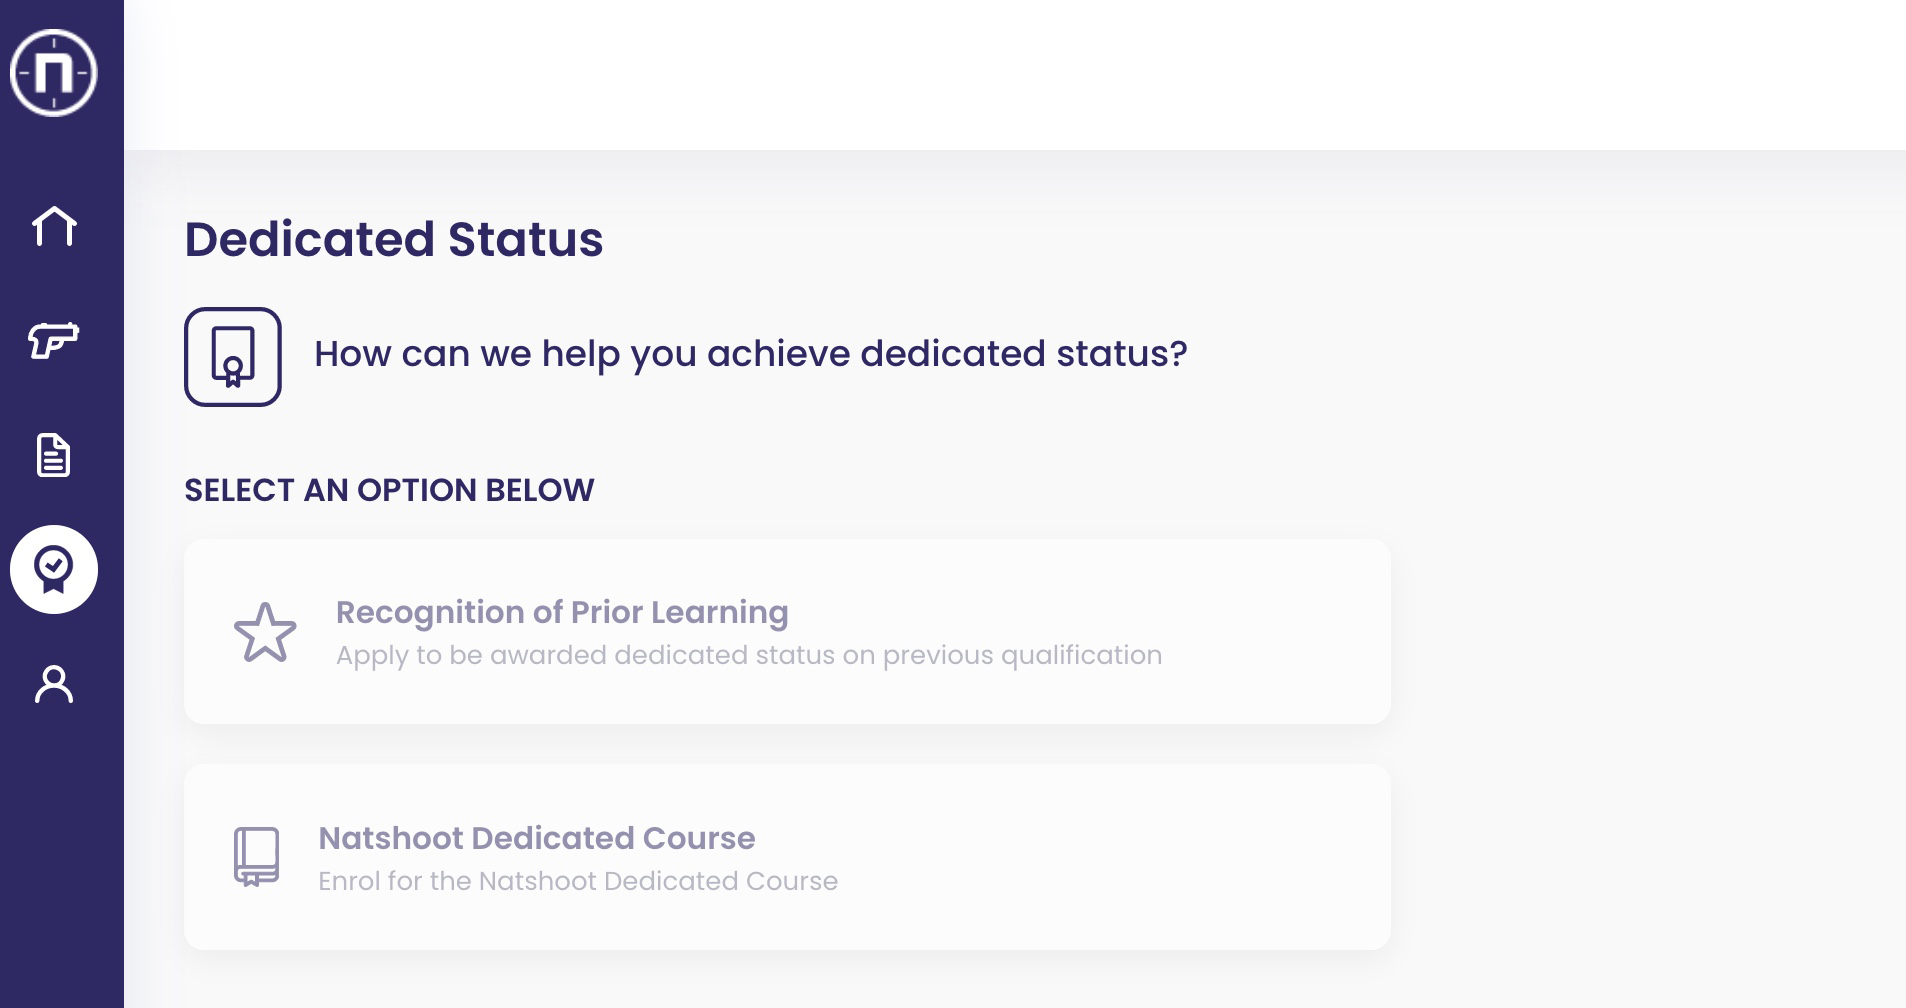Open the firearms section via the pistol icon

(x=54, y=340)
